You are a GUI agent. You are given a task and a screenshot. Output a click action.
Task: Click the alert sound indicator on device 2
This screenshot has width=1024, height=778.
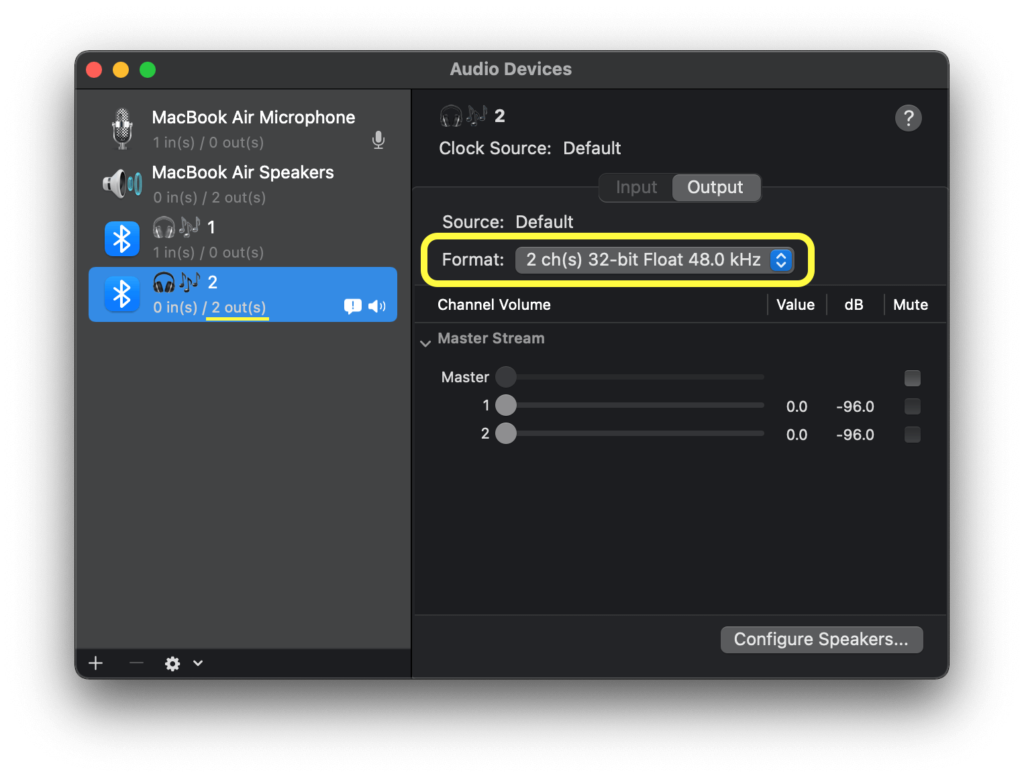353,306
